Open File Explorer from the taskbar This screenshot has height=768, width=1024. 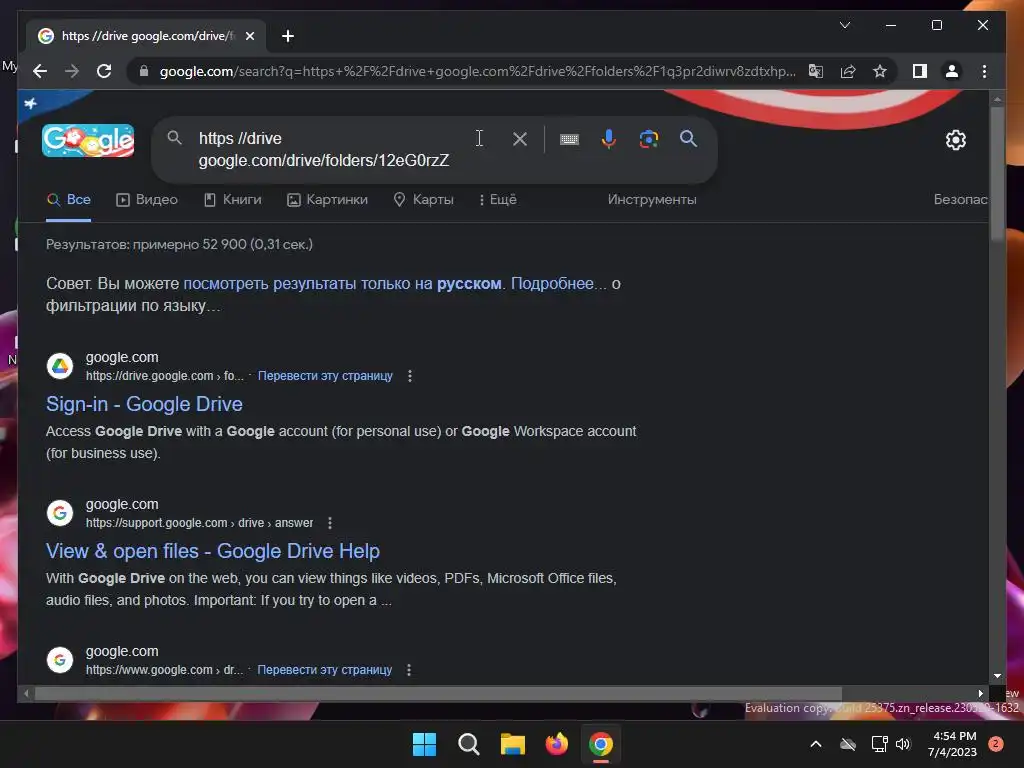(x=513, y=744)
